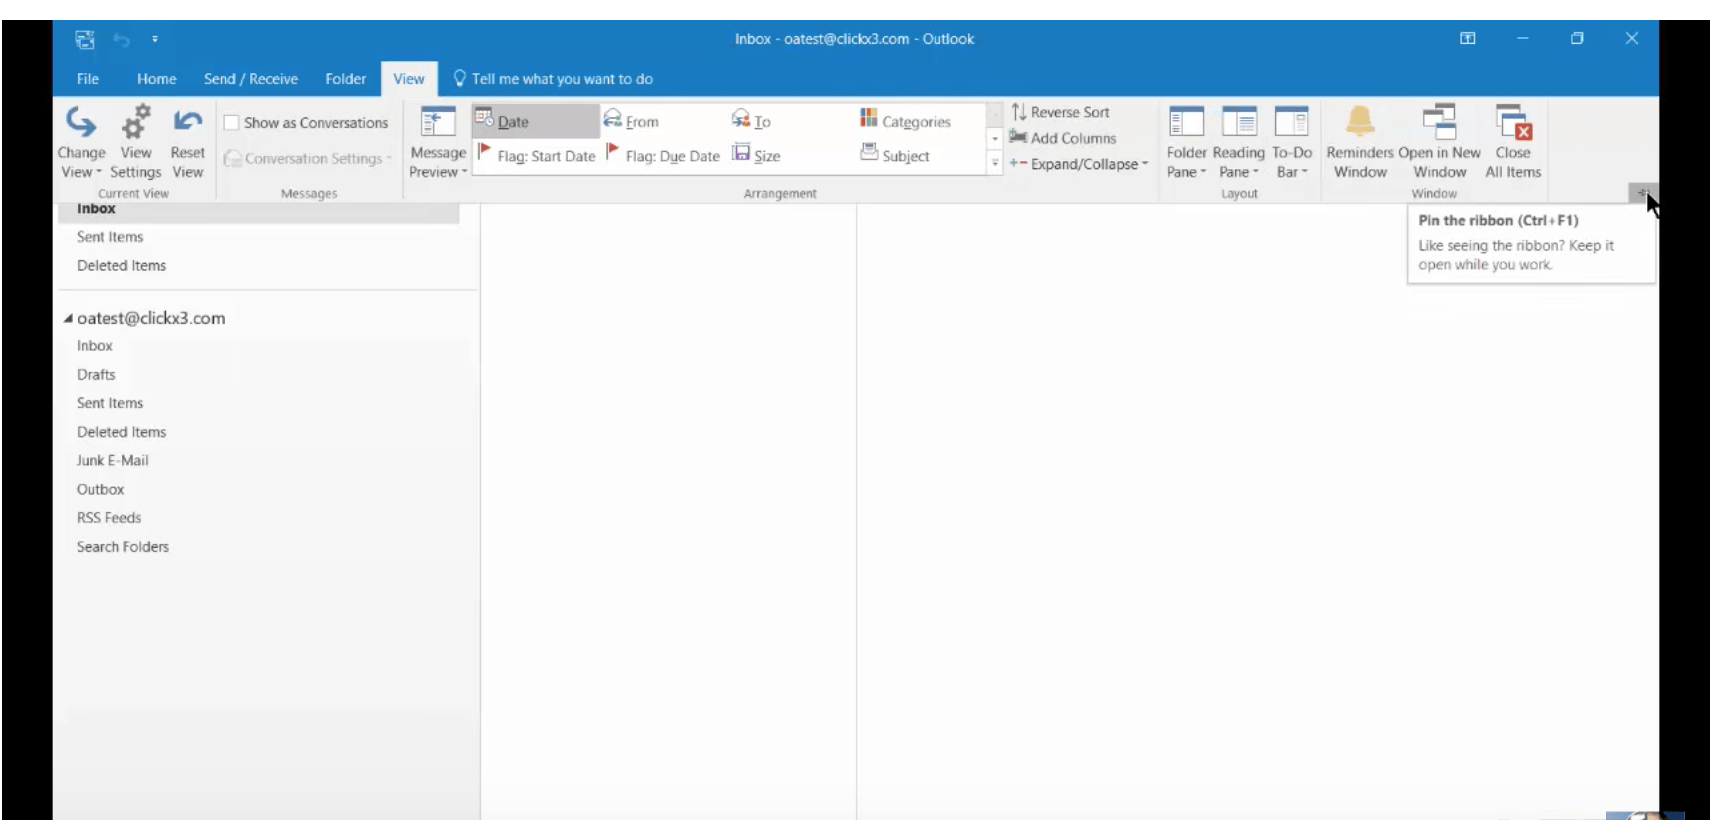Open the Folder Pane dropdown

click(x=1186, y=142)
